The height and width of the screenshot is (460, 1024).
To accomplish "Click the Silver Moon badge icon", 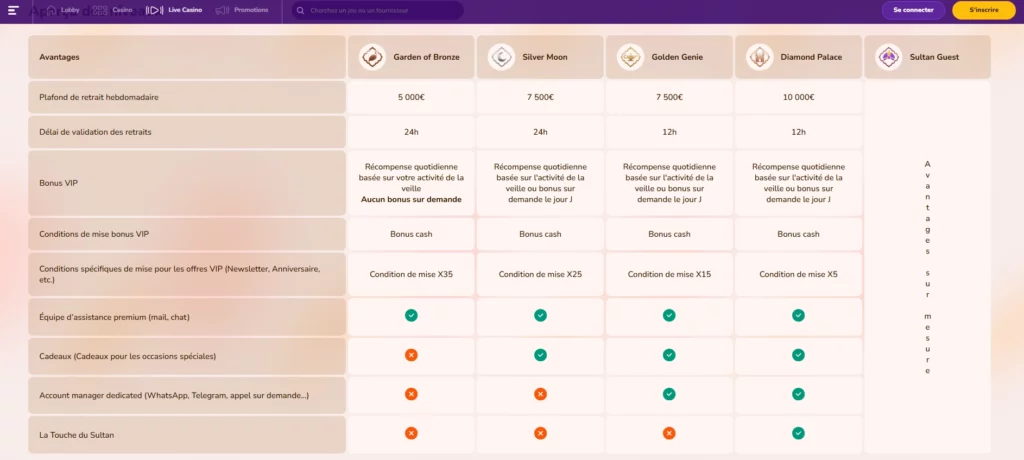I will 501,57.
